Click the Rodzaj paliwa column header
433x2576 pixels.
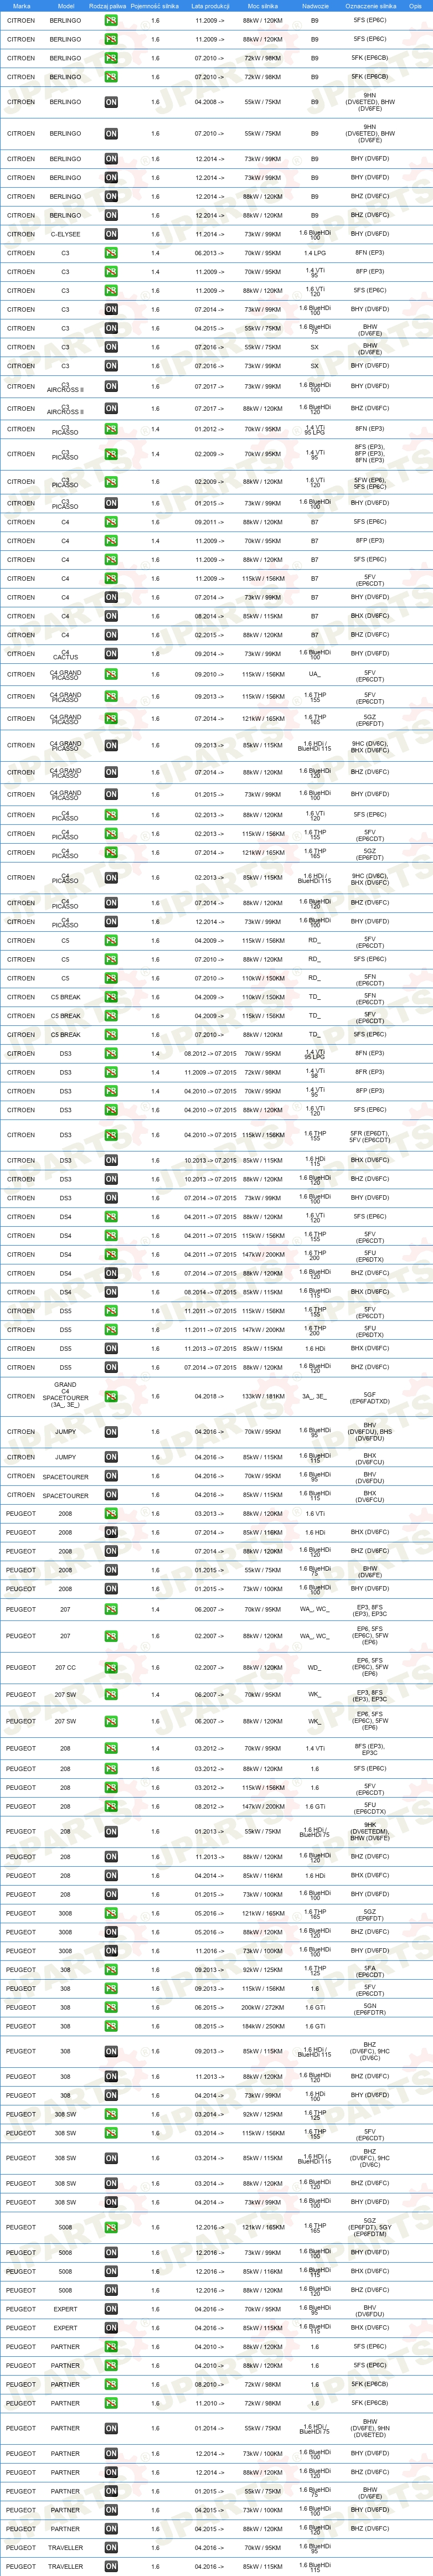107,6
